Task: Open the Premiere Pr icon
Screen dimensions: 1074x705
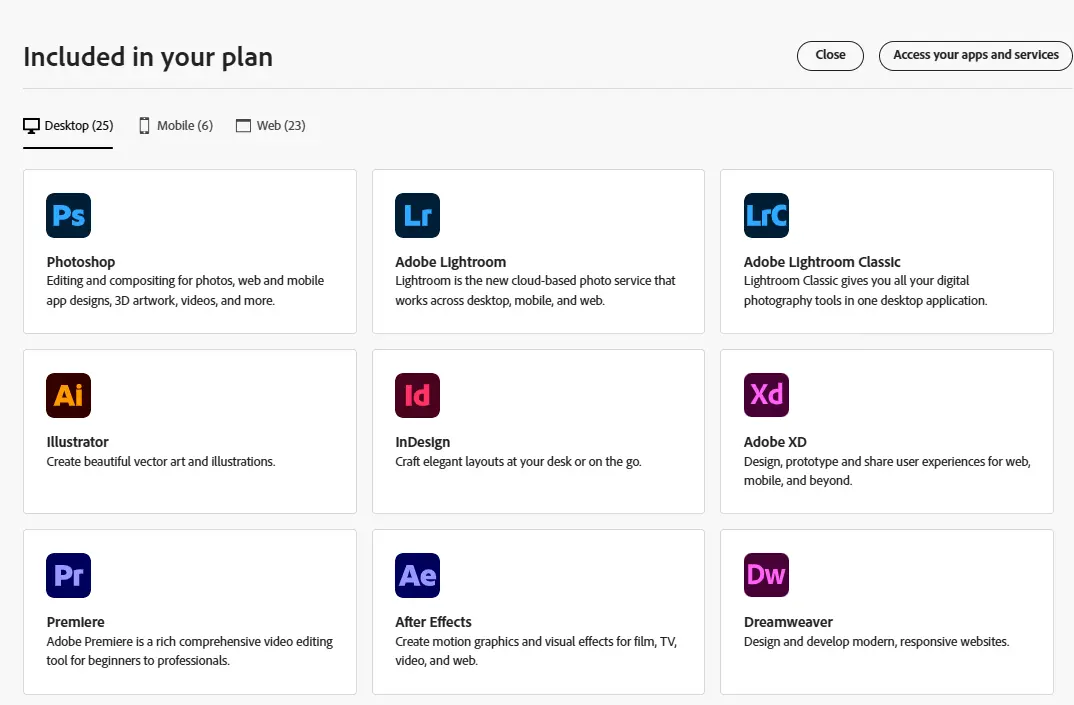Action: pyautogui.click(x=68, y=576)
